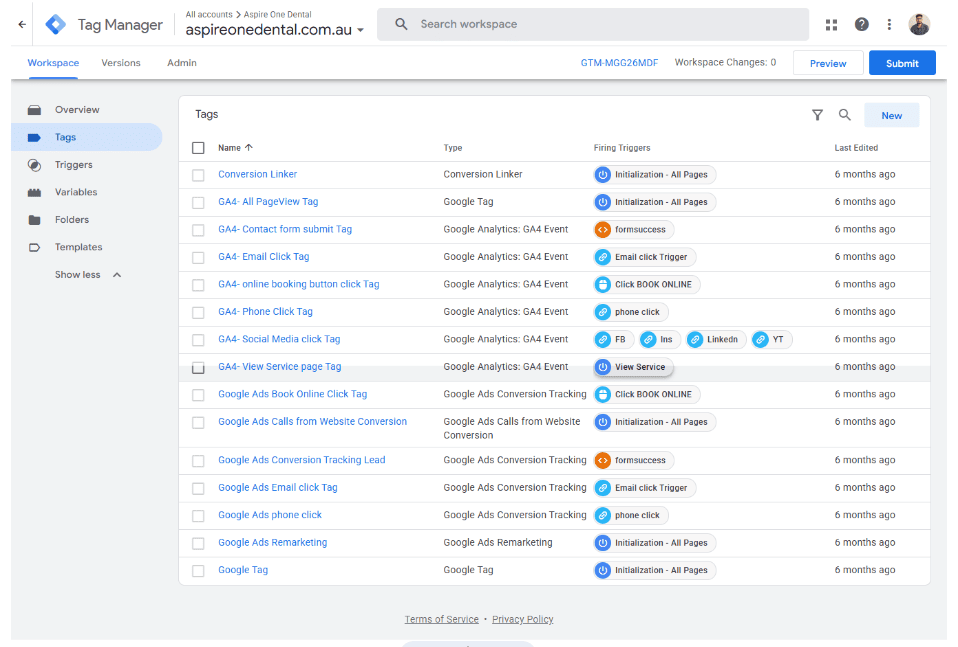Switch to the Workspace tab
The image size is (958, 647).
53,63
